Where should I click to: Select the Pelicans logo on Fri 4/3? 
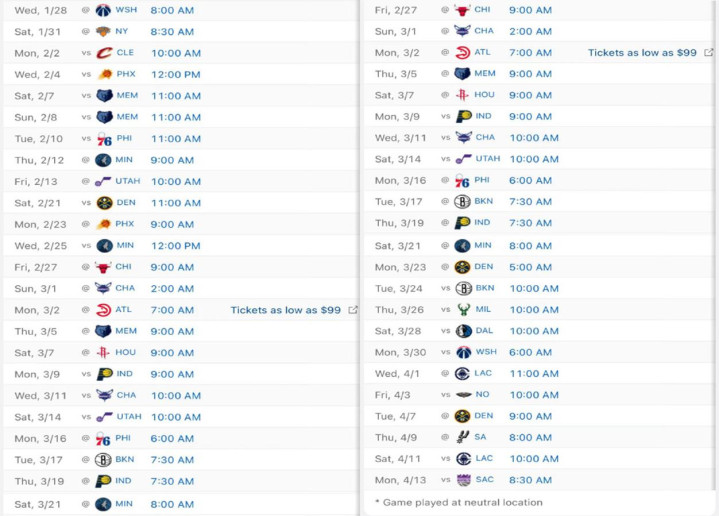464,394
